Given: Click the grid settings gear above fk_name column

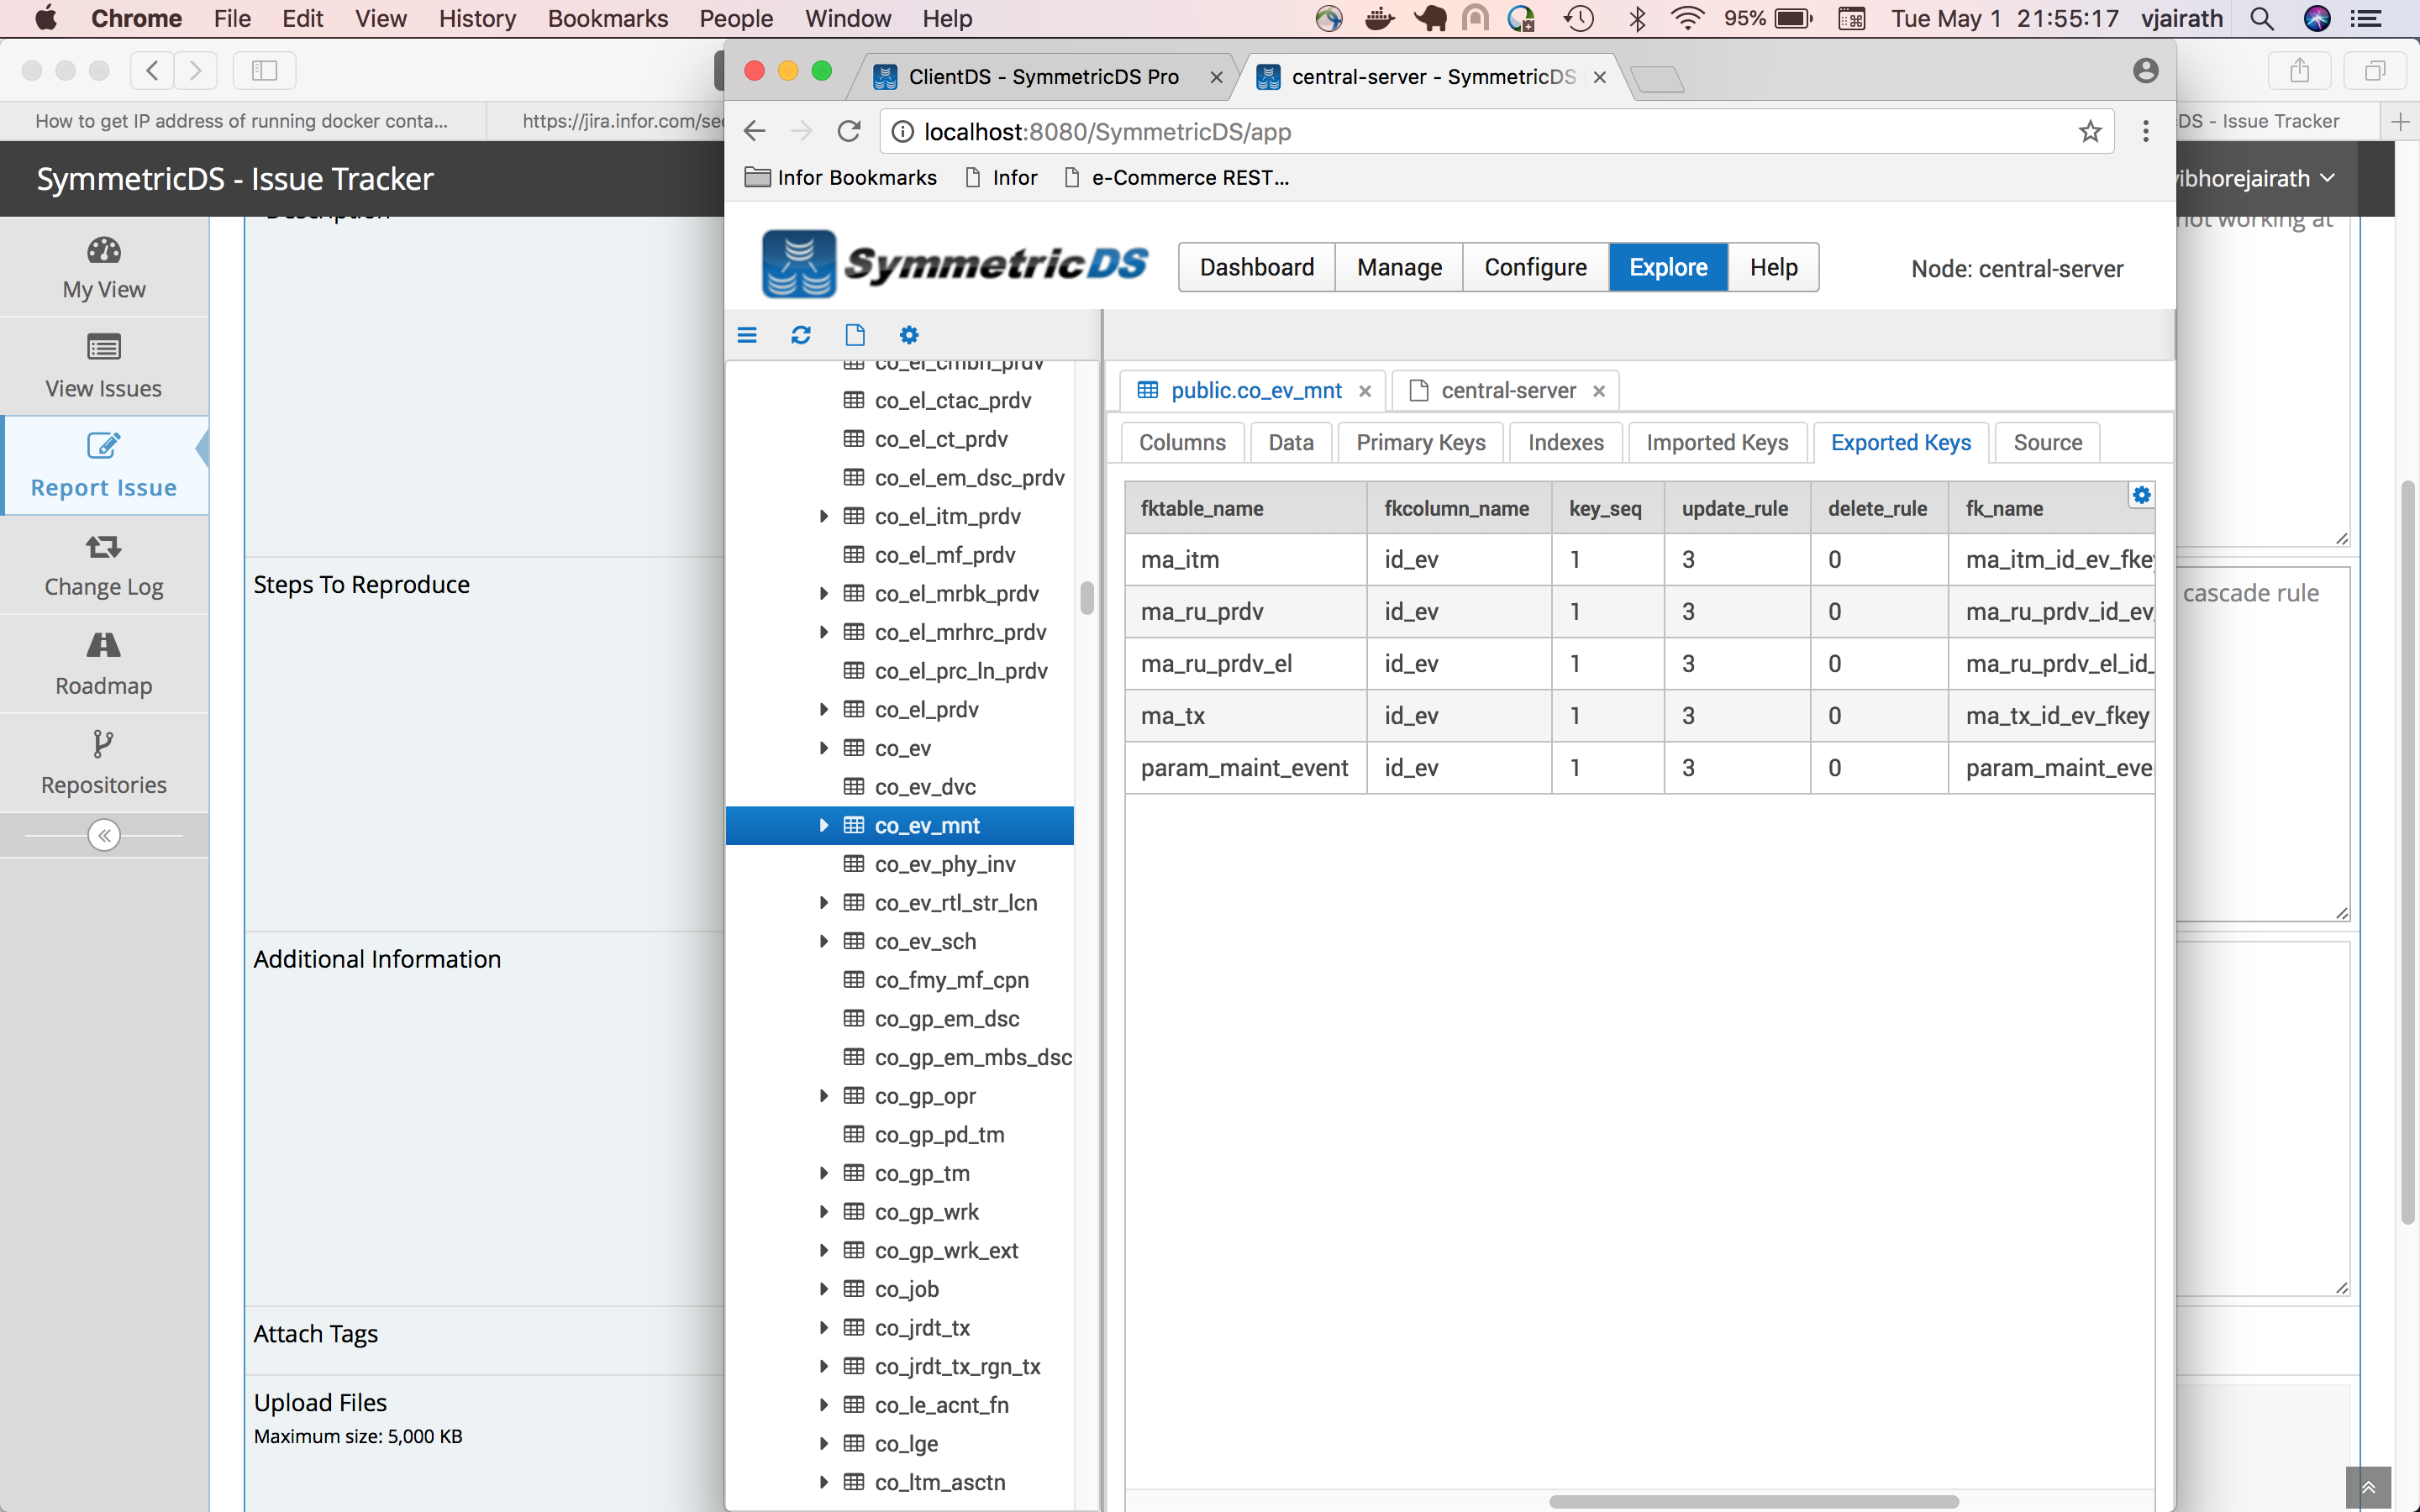Looking at the screenshot, I should pos(2141,495).
